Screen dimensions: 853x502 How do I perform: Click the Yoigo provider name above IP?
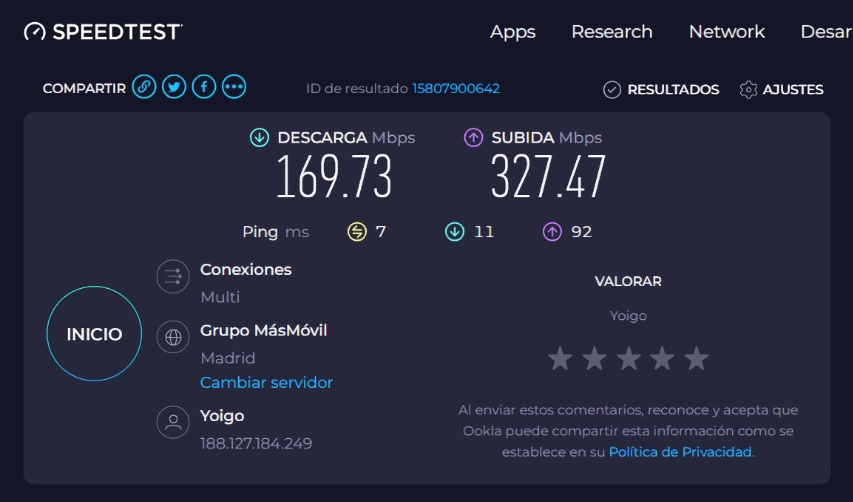[222, 416]
